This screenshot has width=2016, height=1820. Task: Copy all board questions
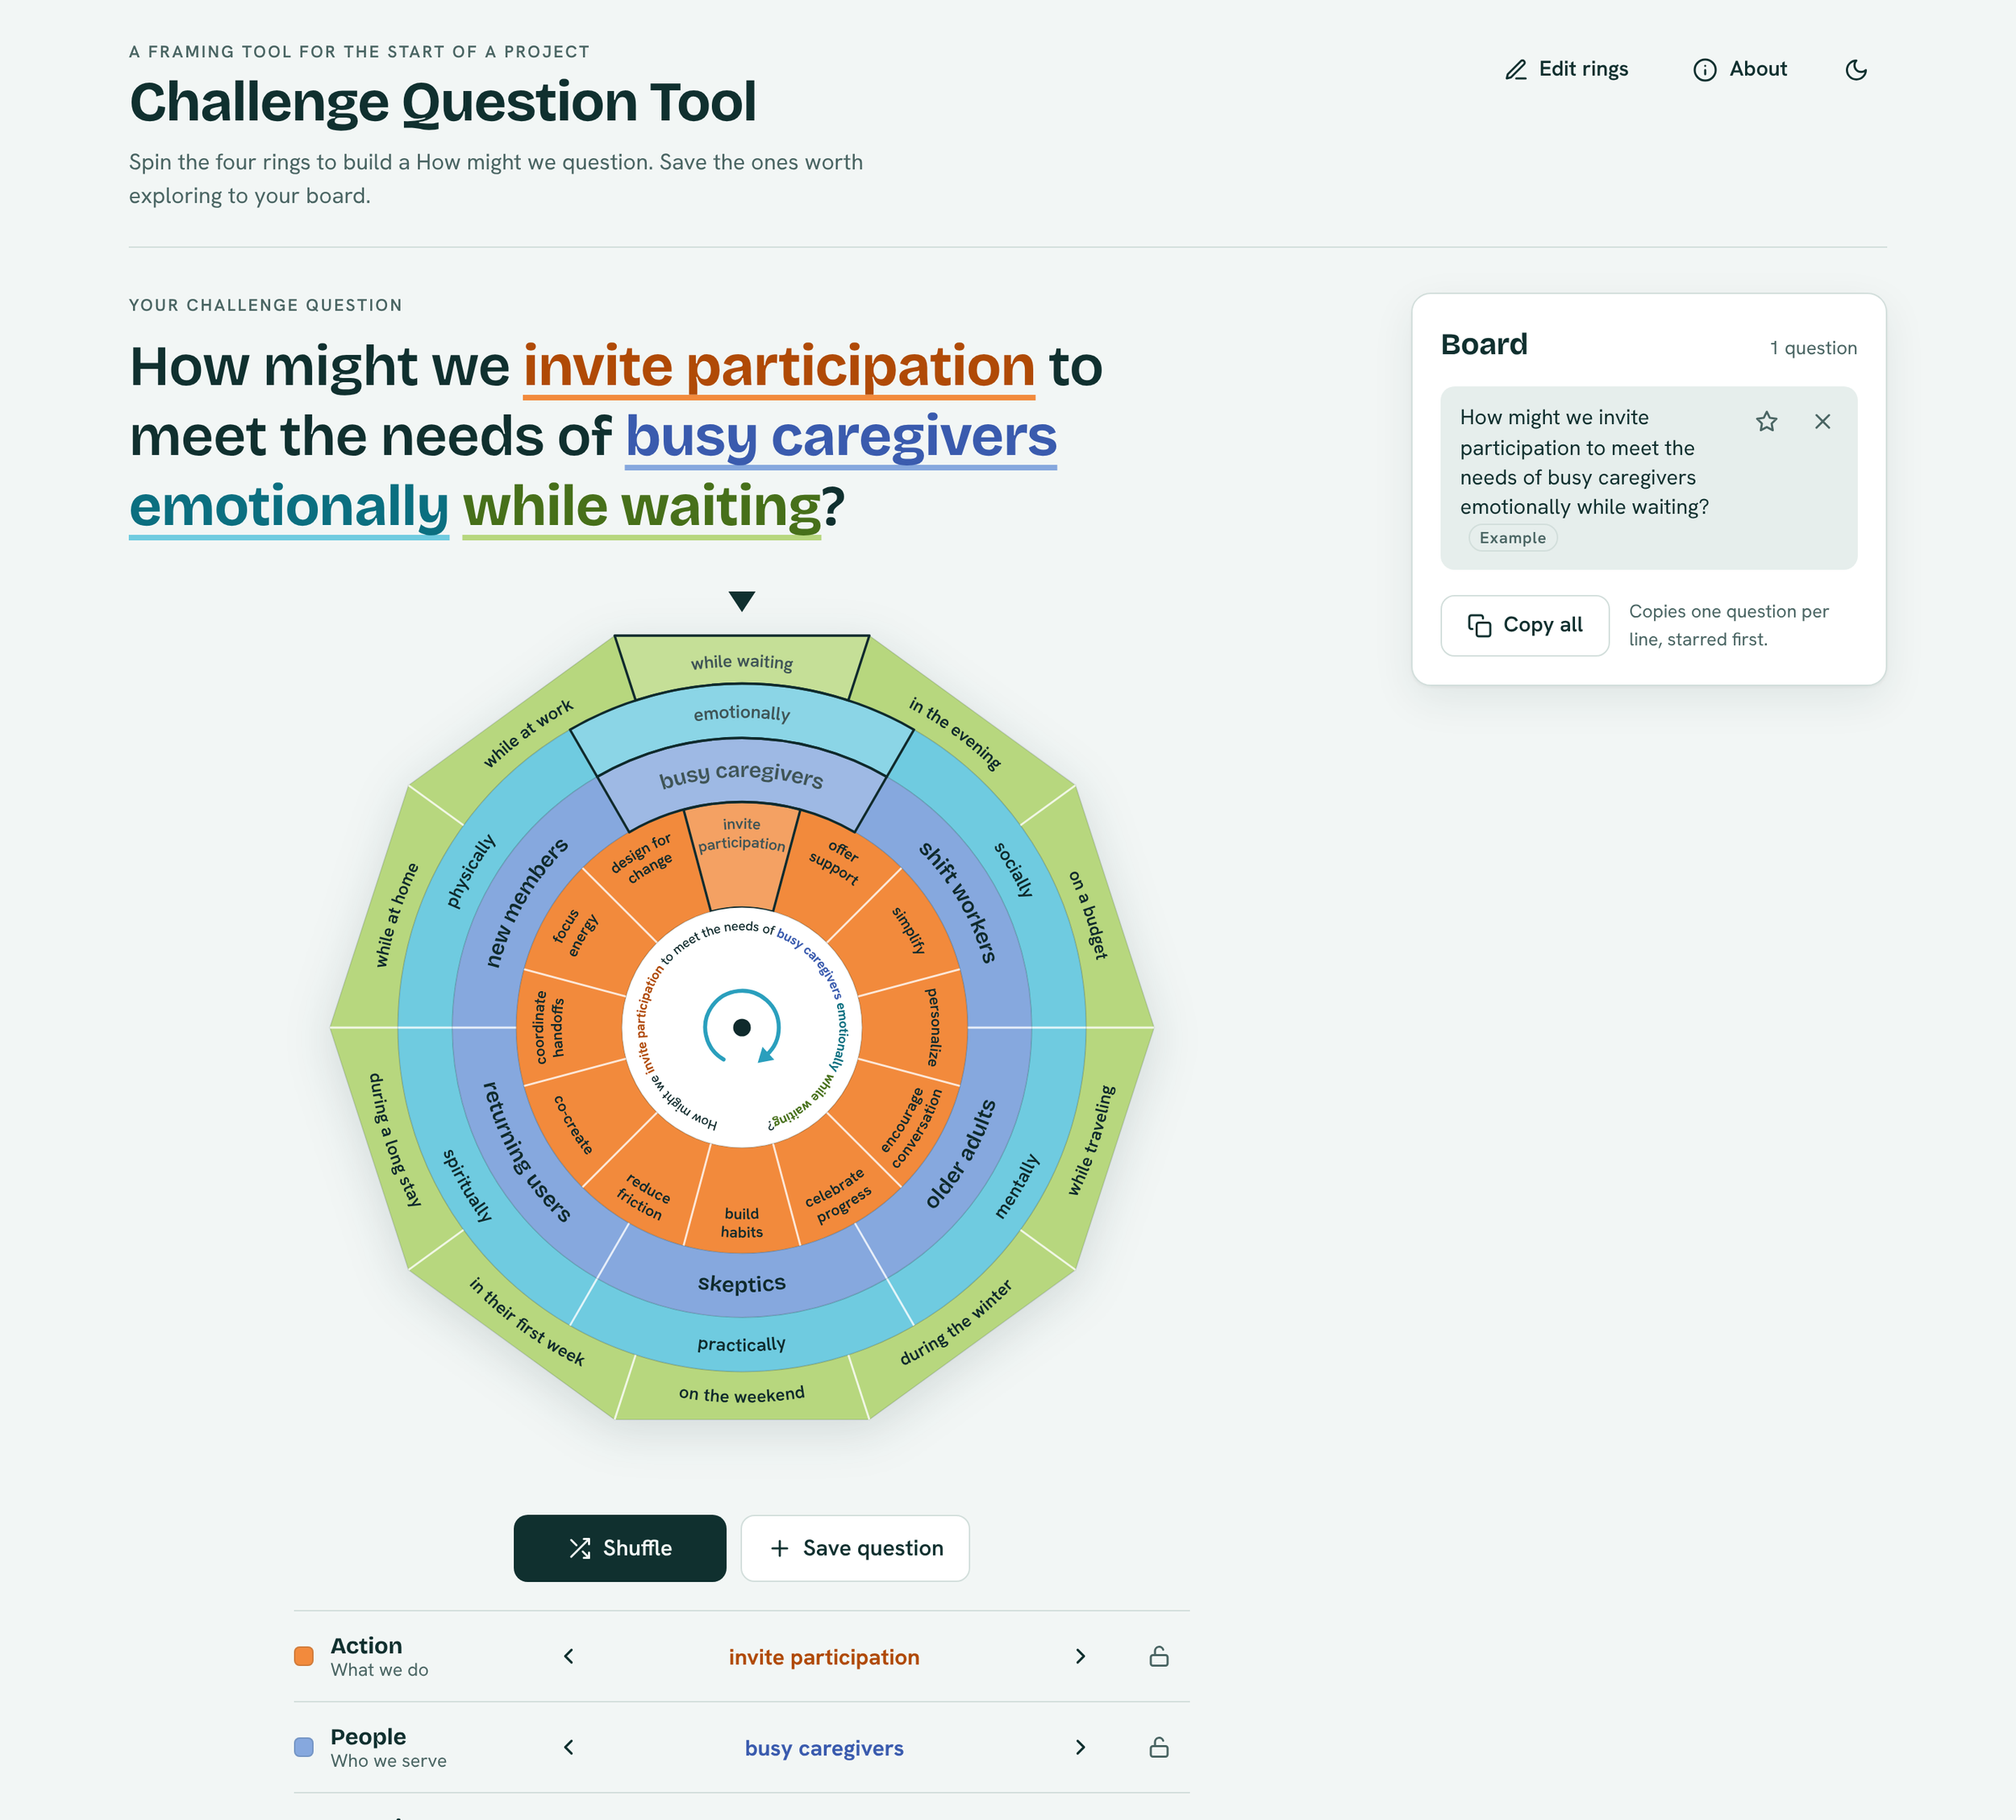[1525, 626]
